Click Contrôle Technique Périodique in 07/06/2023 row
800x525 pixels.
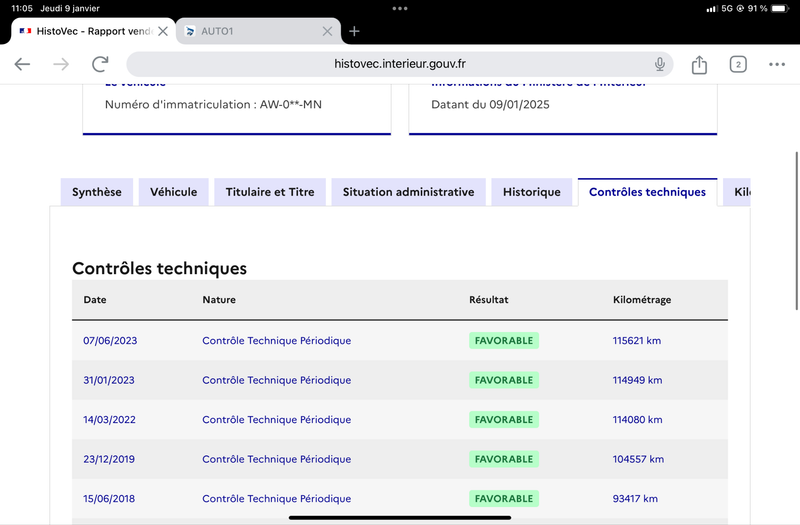pyautogui.click(x=277, y=340)
